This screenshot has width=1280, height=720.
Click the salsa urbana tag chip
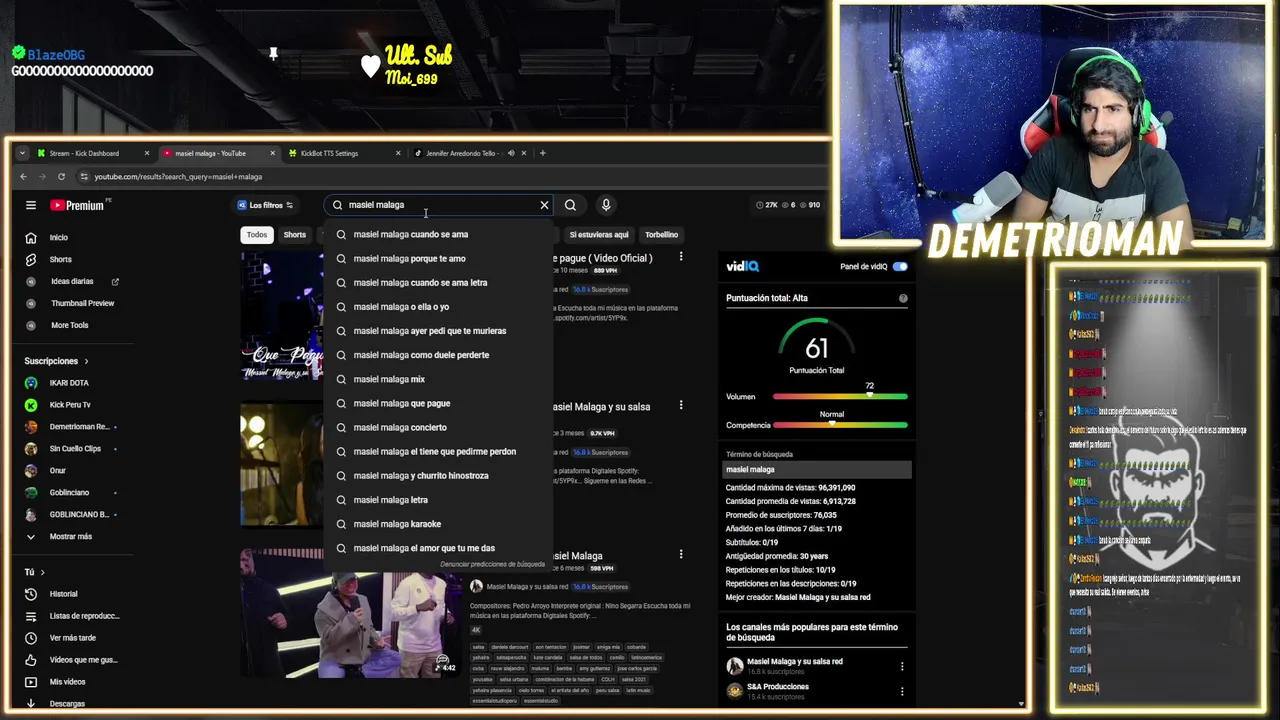pyautogui.click(x=514, y=679)
